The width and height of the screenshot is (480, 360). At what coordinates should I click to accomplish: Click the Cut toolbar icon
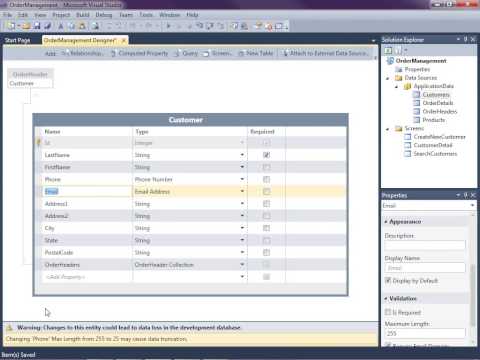(x=61, y=26)
